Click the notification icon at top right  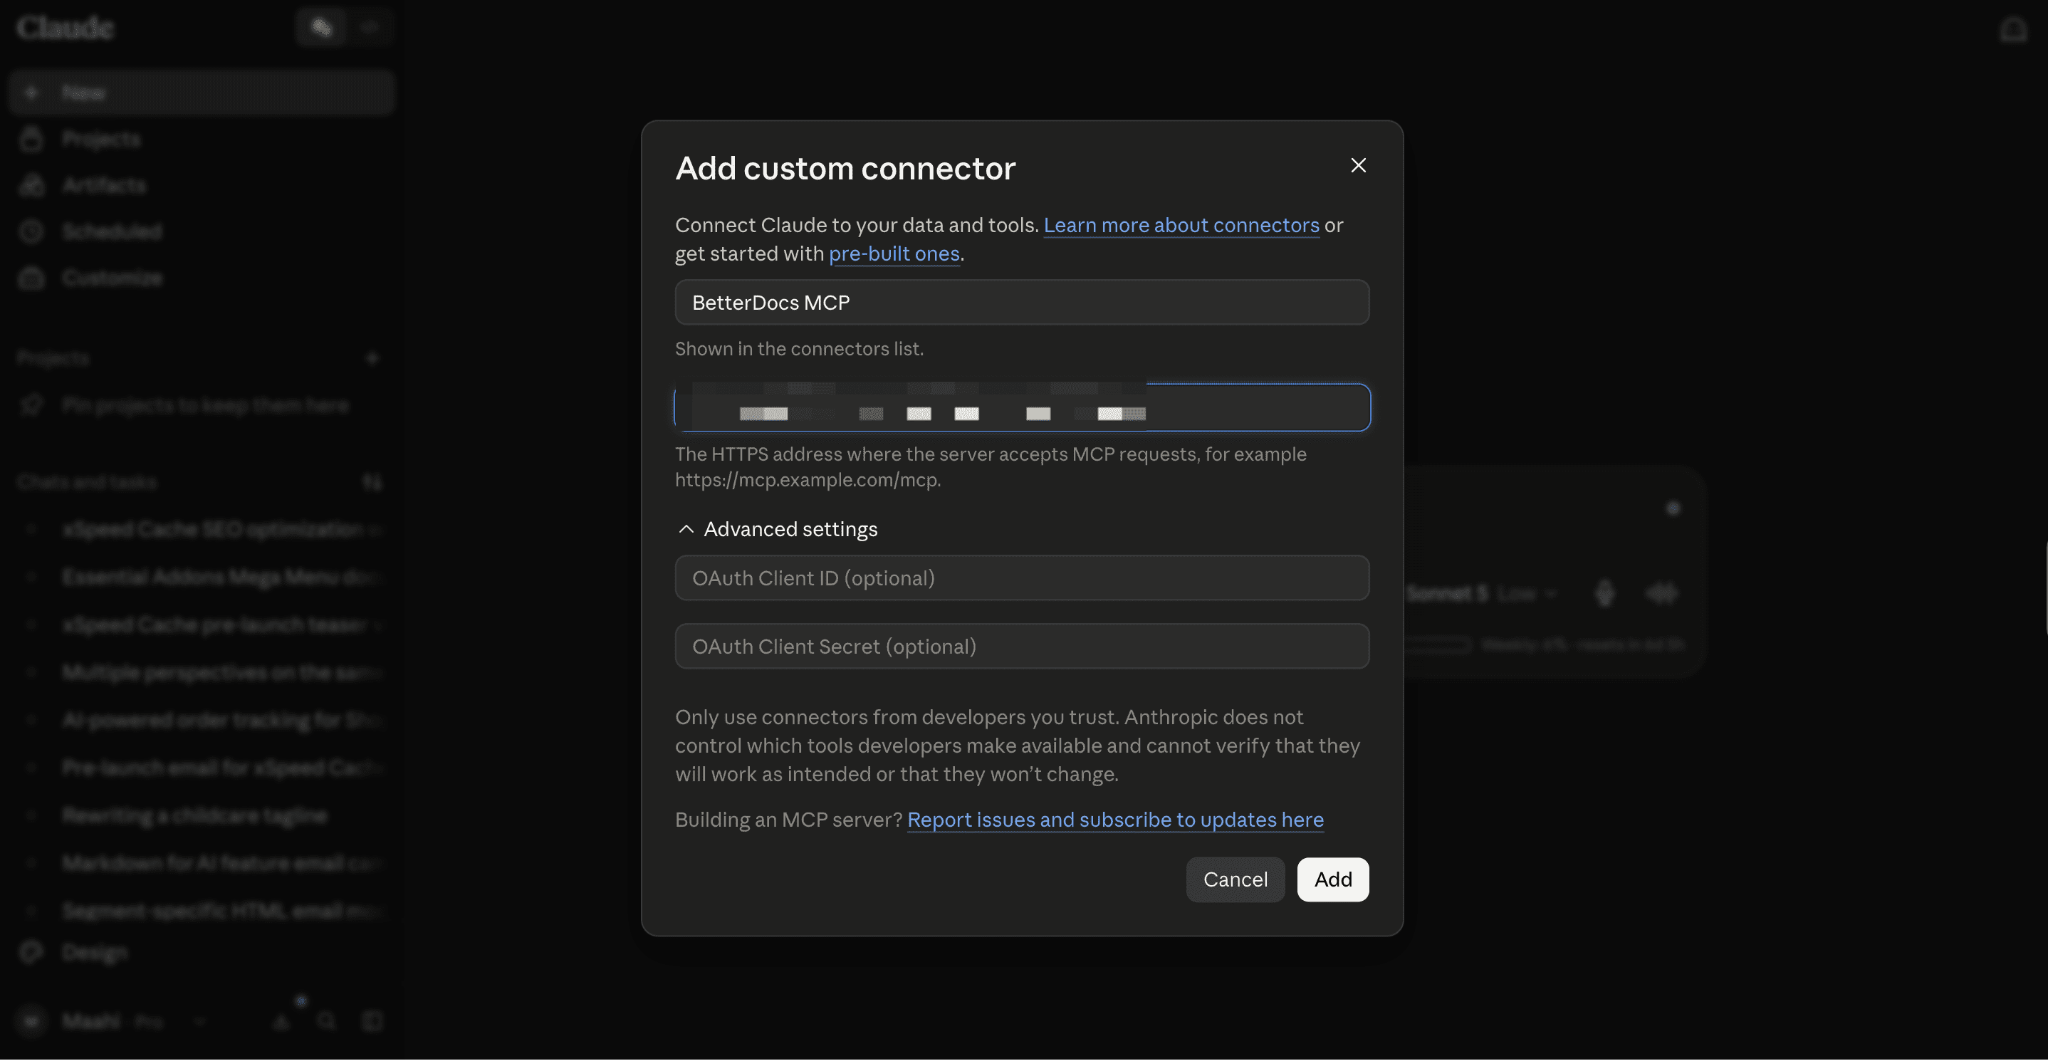(2013, 30)
